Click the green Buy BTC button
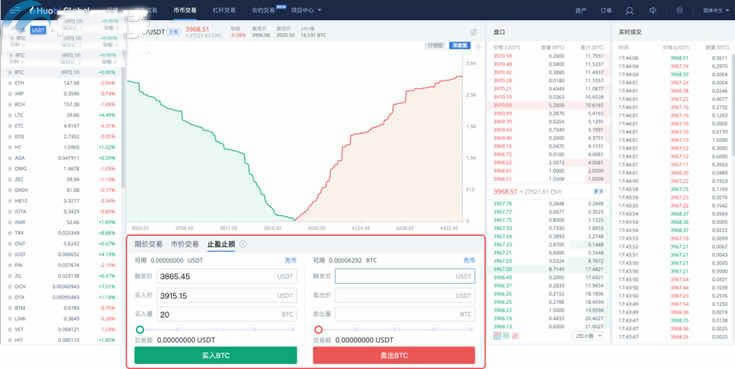735x369 pixels. coord(216,355)
